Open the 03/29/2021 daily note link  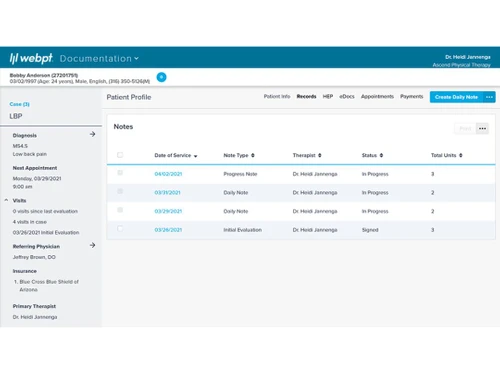point(168,211)
